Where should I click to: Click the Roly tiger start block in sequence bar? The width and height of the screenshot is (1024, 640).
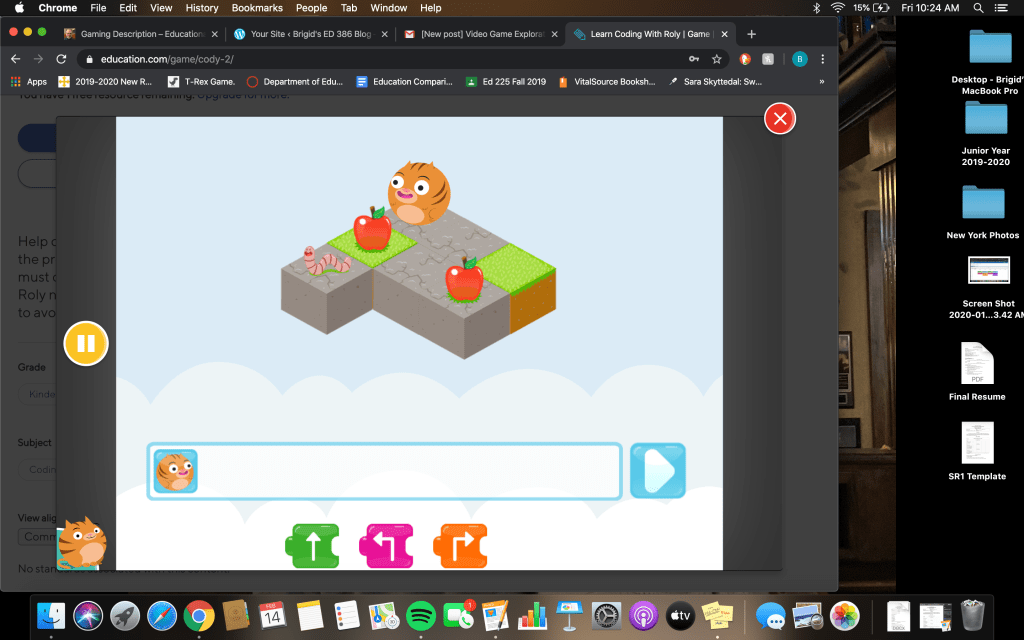click(x=176, y=471)
